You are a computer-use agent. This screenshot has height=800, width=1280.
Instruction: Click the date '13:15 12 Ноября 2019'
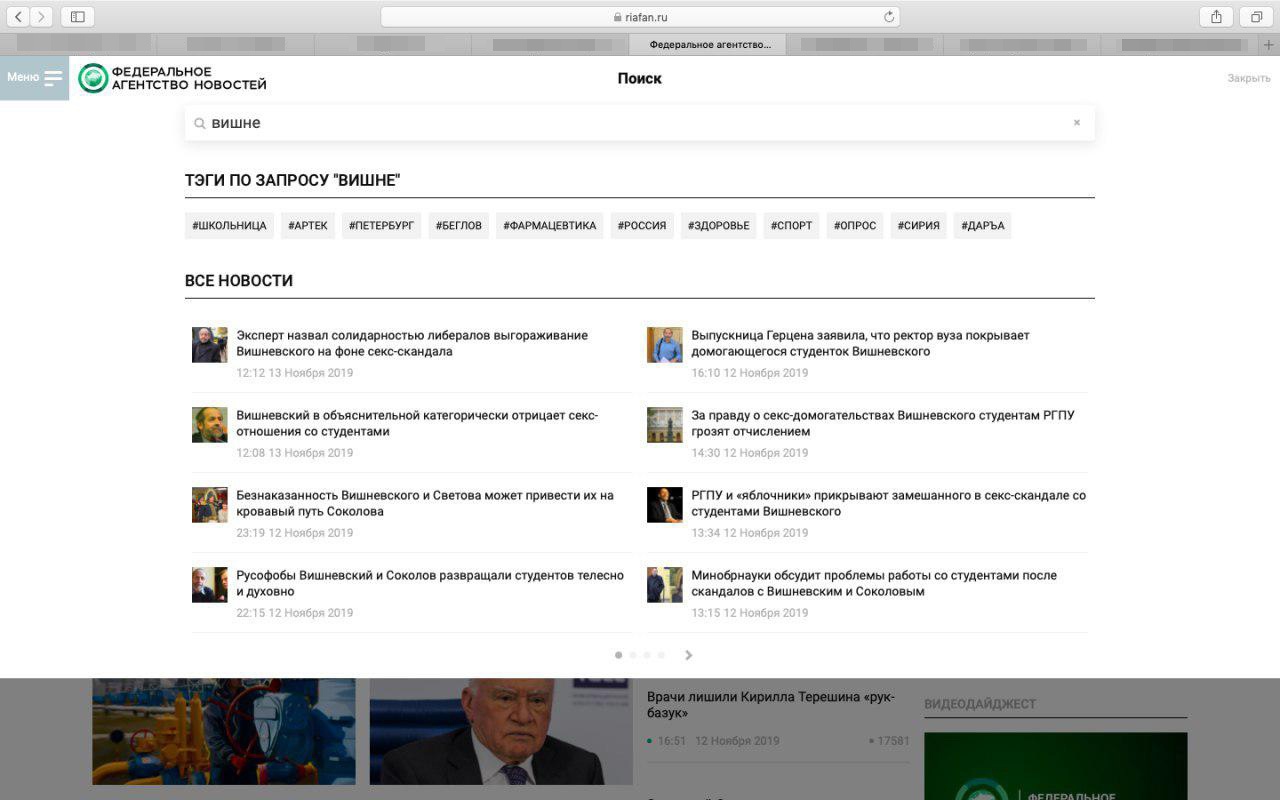750,613
